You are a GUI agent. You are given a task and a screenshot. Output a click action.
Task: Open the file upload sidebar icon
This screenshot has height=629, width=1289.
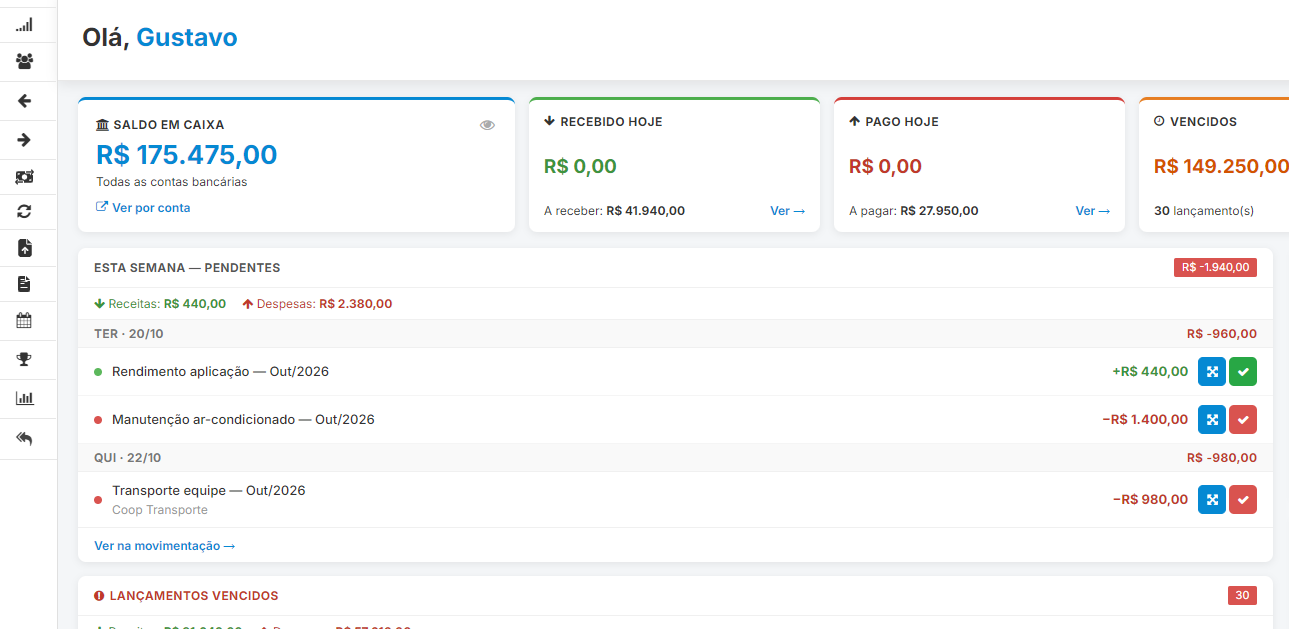[x=25, y=248]
